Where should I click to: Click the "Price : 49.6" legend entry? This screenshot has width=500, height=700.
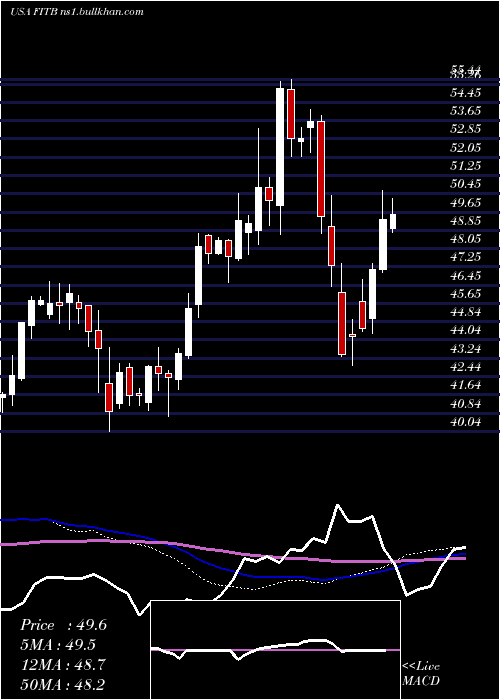click(x=63, y=625)
